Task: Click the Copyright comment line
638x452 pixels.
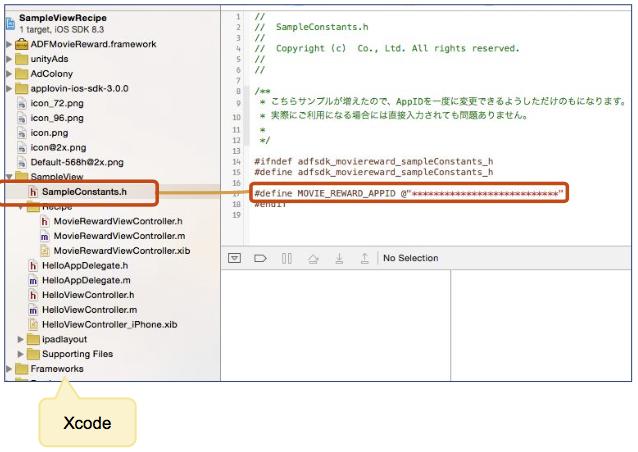Action: [x=387, y=48]
